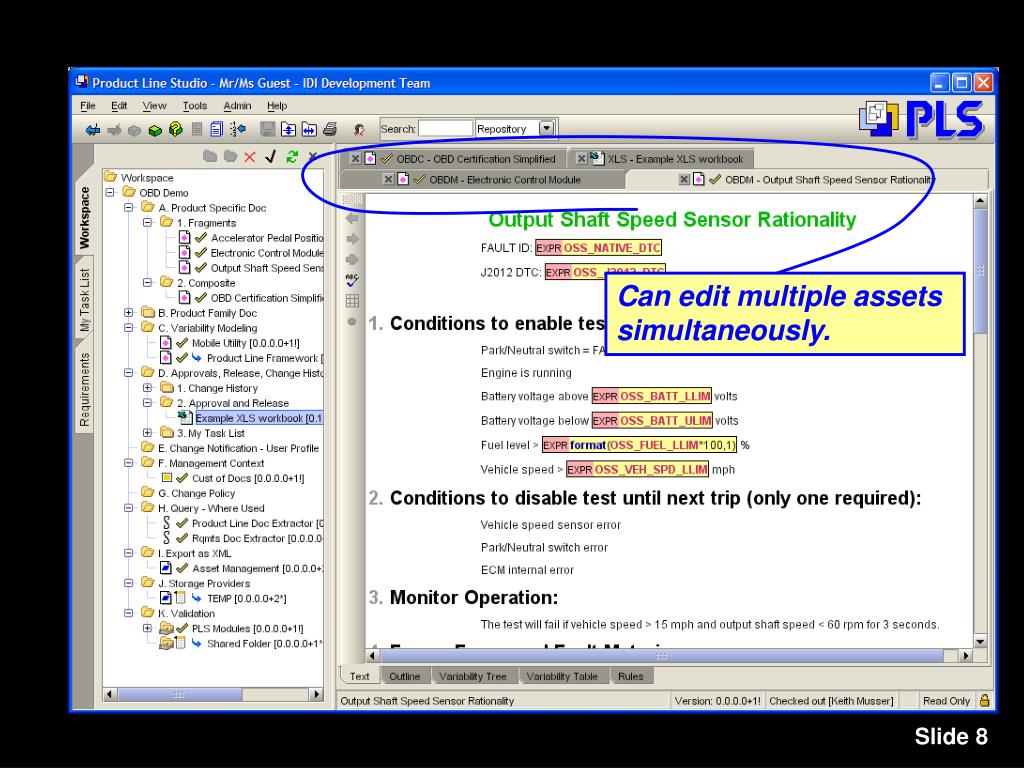Switch to the Variability Tree tab
Screen dimensions: 1024x768
(x=473, y=676)
